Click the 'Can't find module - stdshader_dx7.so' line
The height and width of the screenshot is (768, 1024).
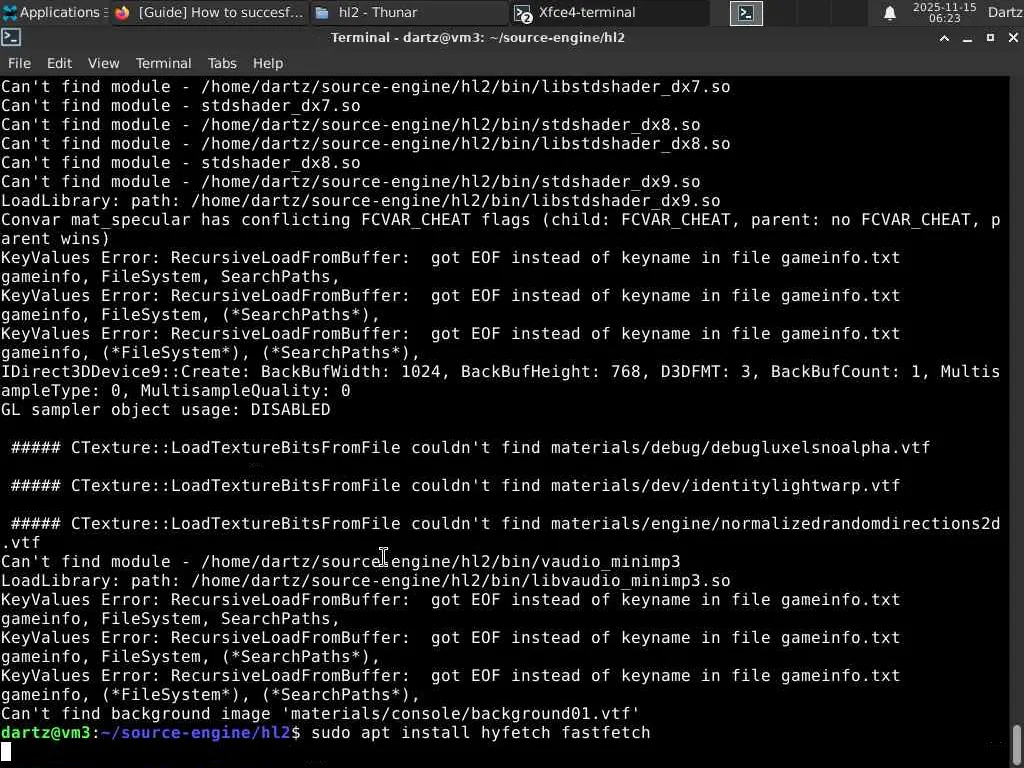(180, 106)
